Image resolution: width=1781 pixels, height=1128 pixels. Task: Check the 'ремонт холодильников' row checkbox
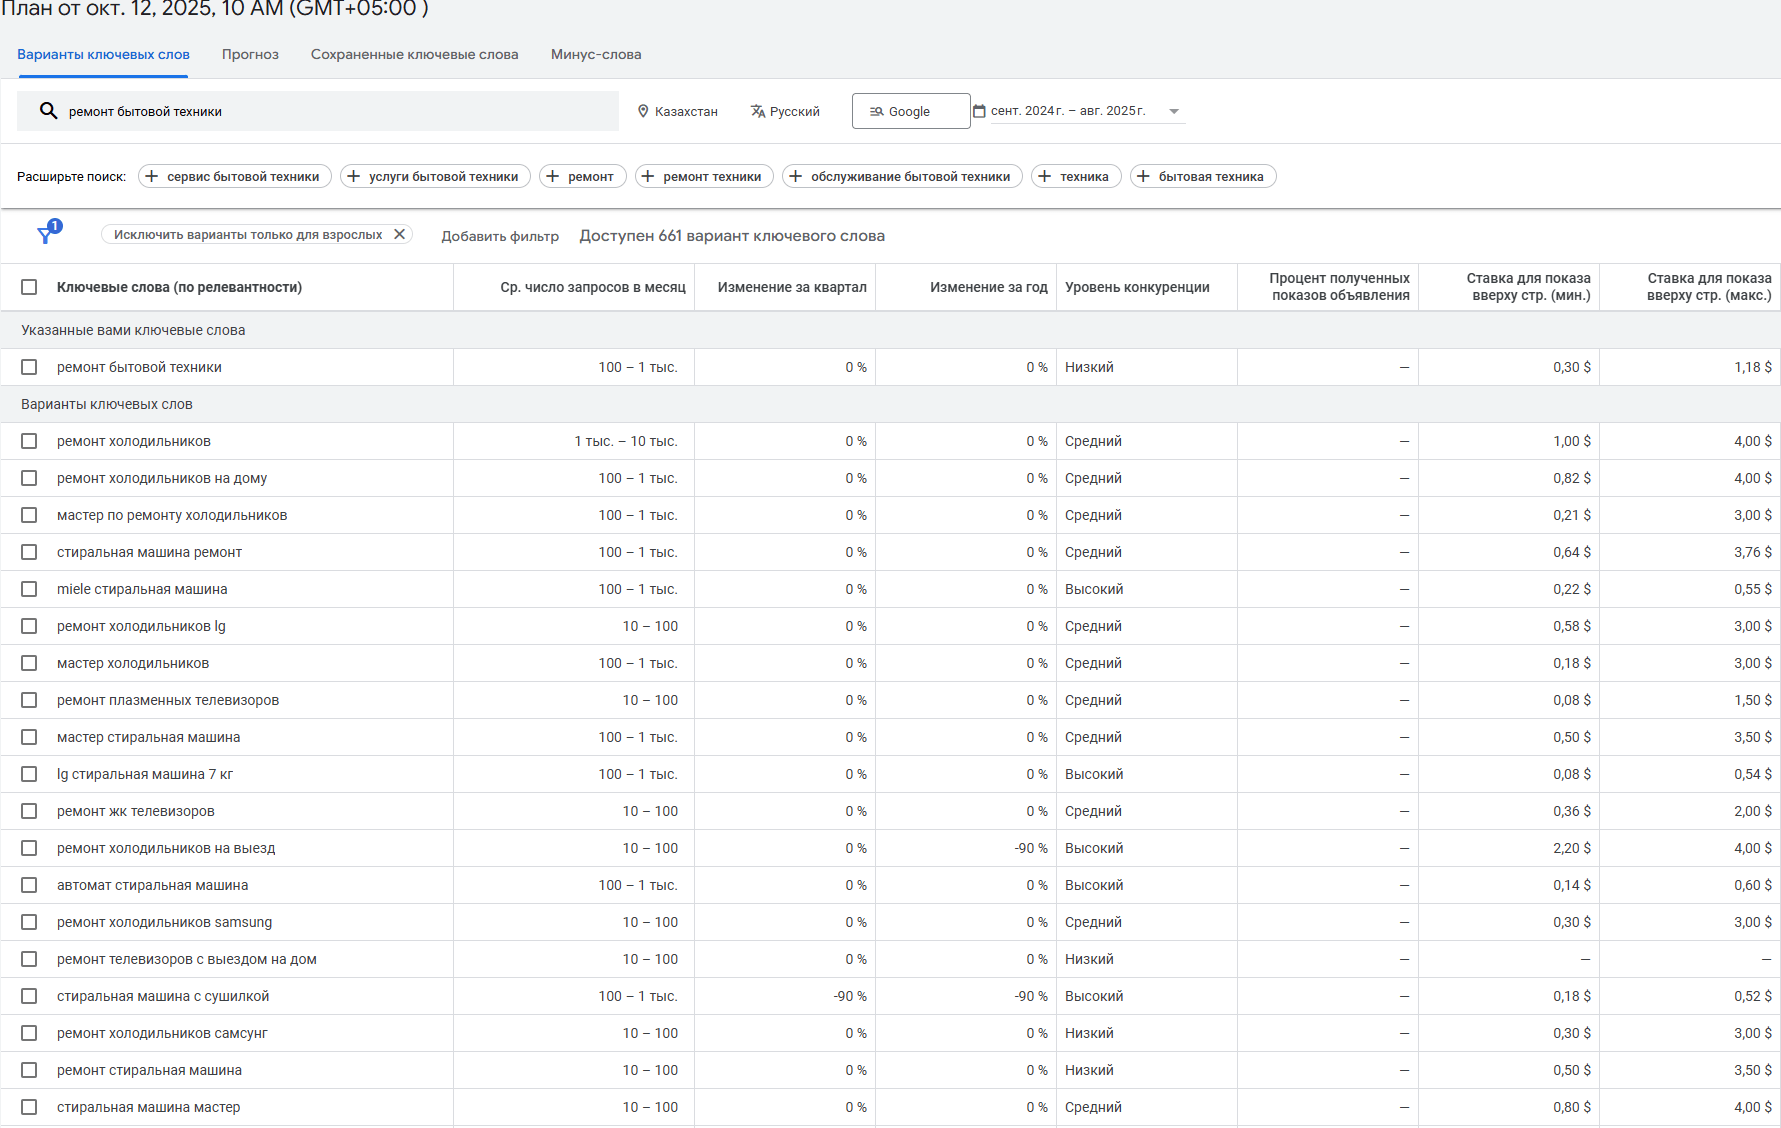(29, 441)
